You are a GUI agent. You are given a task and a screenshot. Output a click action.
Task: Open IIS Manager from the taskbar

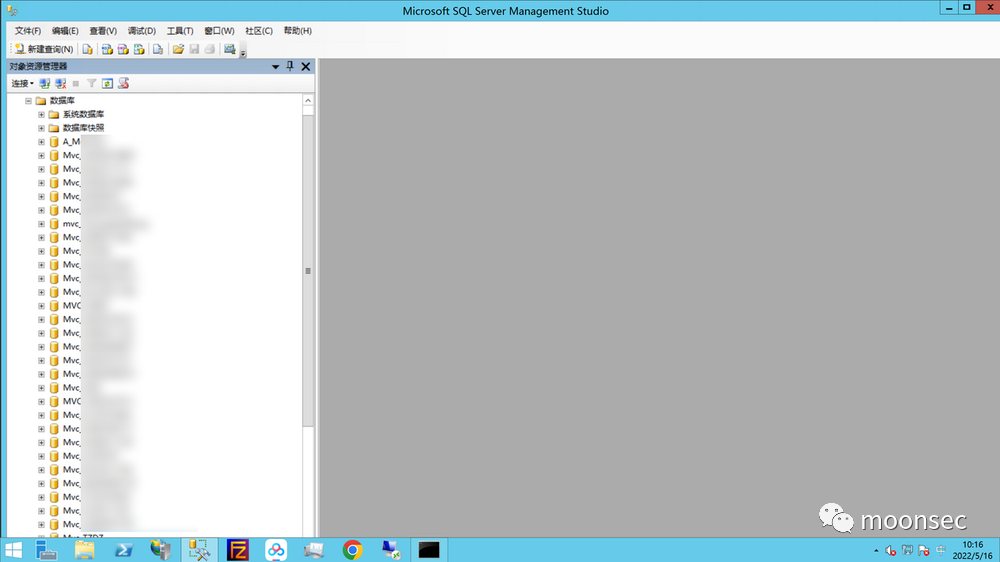coord(161,550)
